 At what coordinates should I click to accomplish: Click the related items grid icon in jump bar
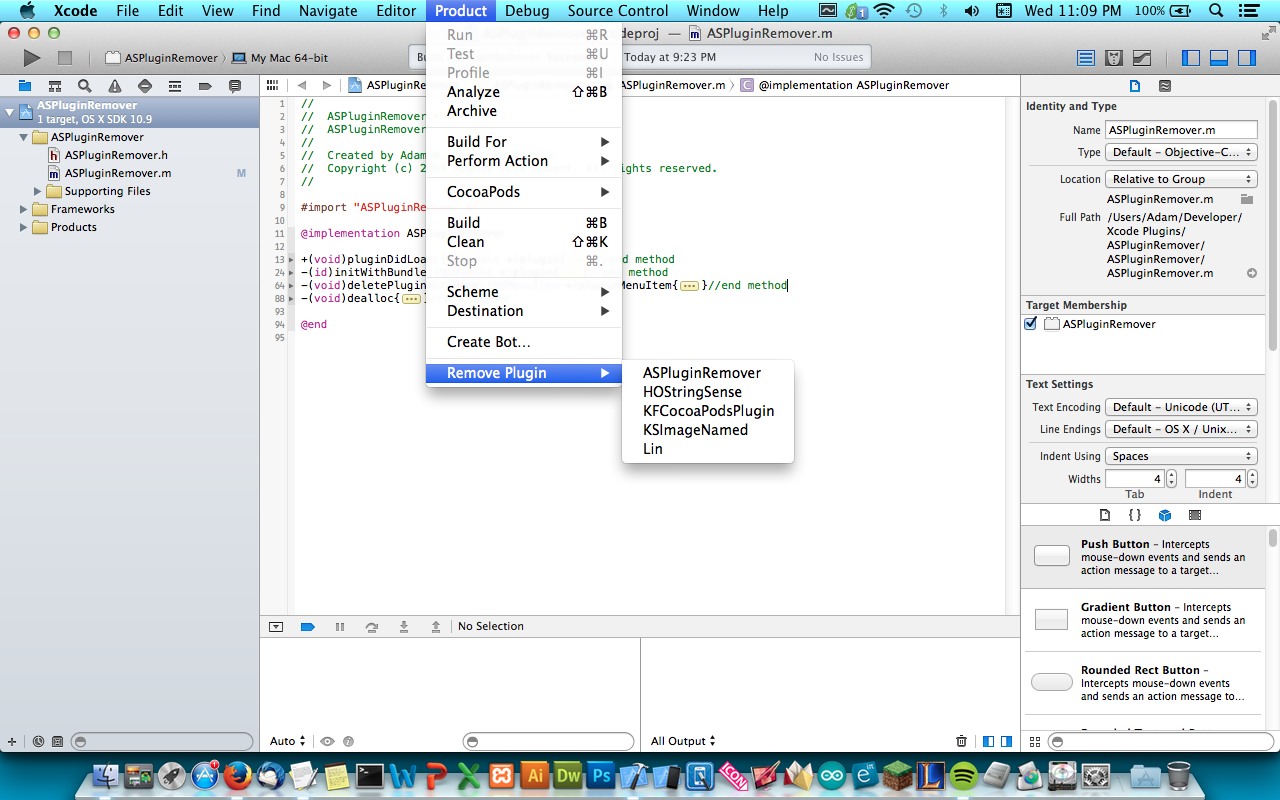[271, 86]
